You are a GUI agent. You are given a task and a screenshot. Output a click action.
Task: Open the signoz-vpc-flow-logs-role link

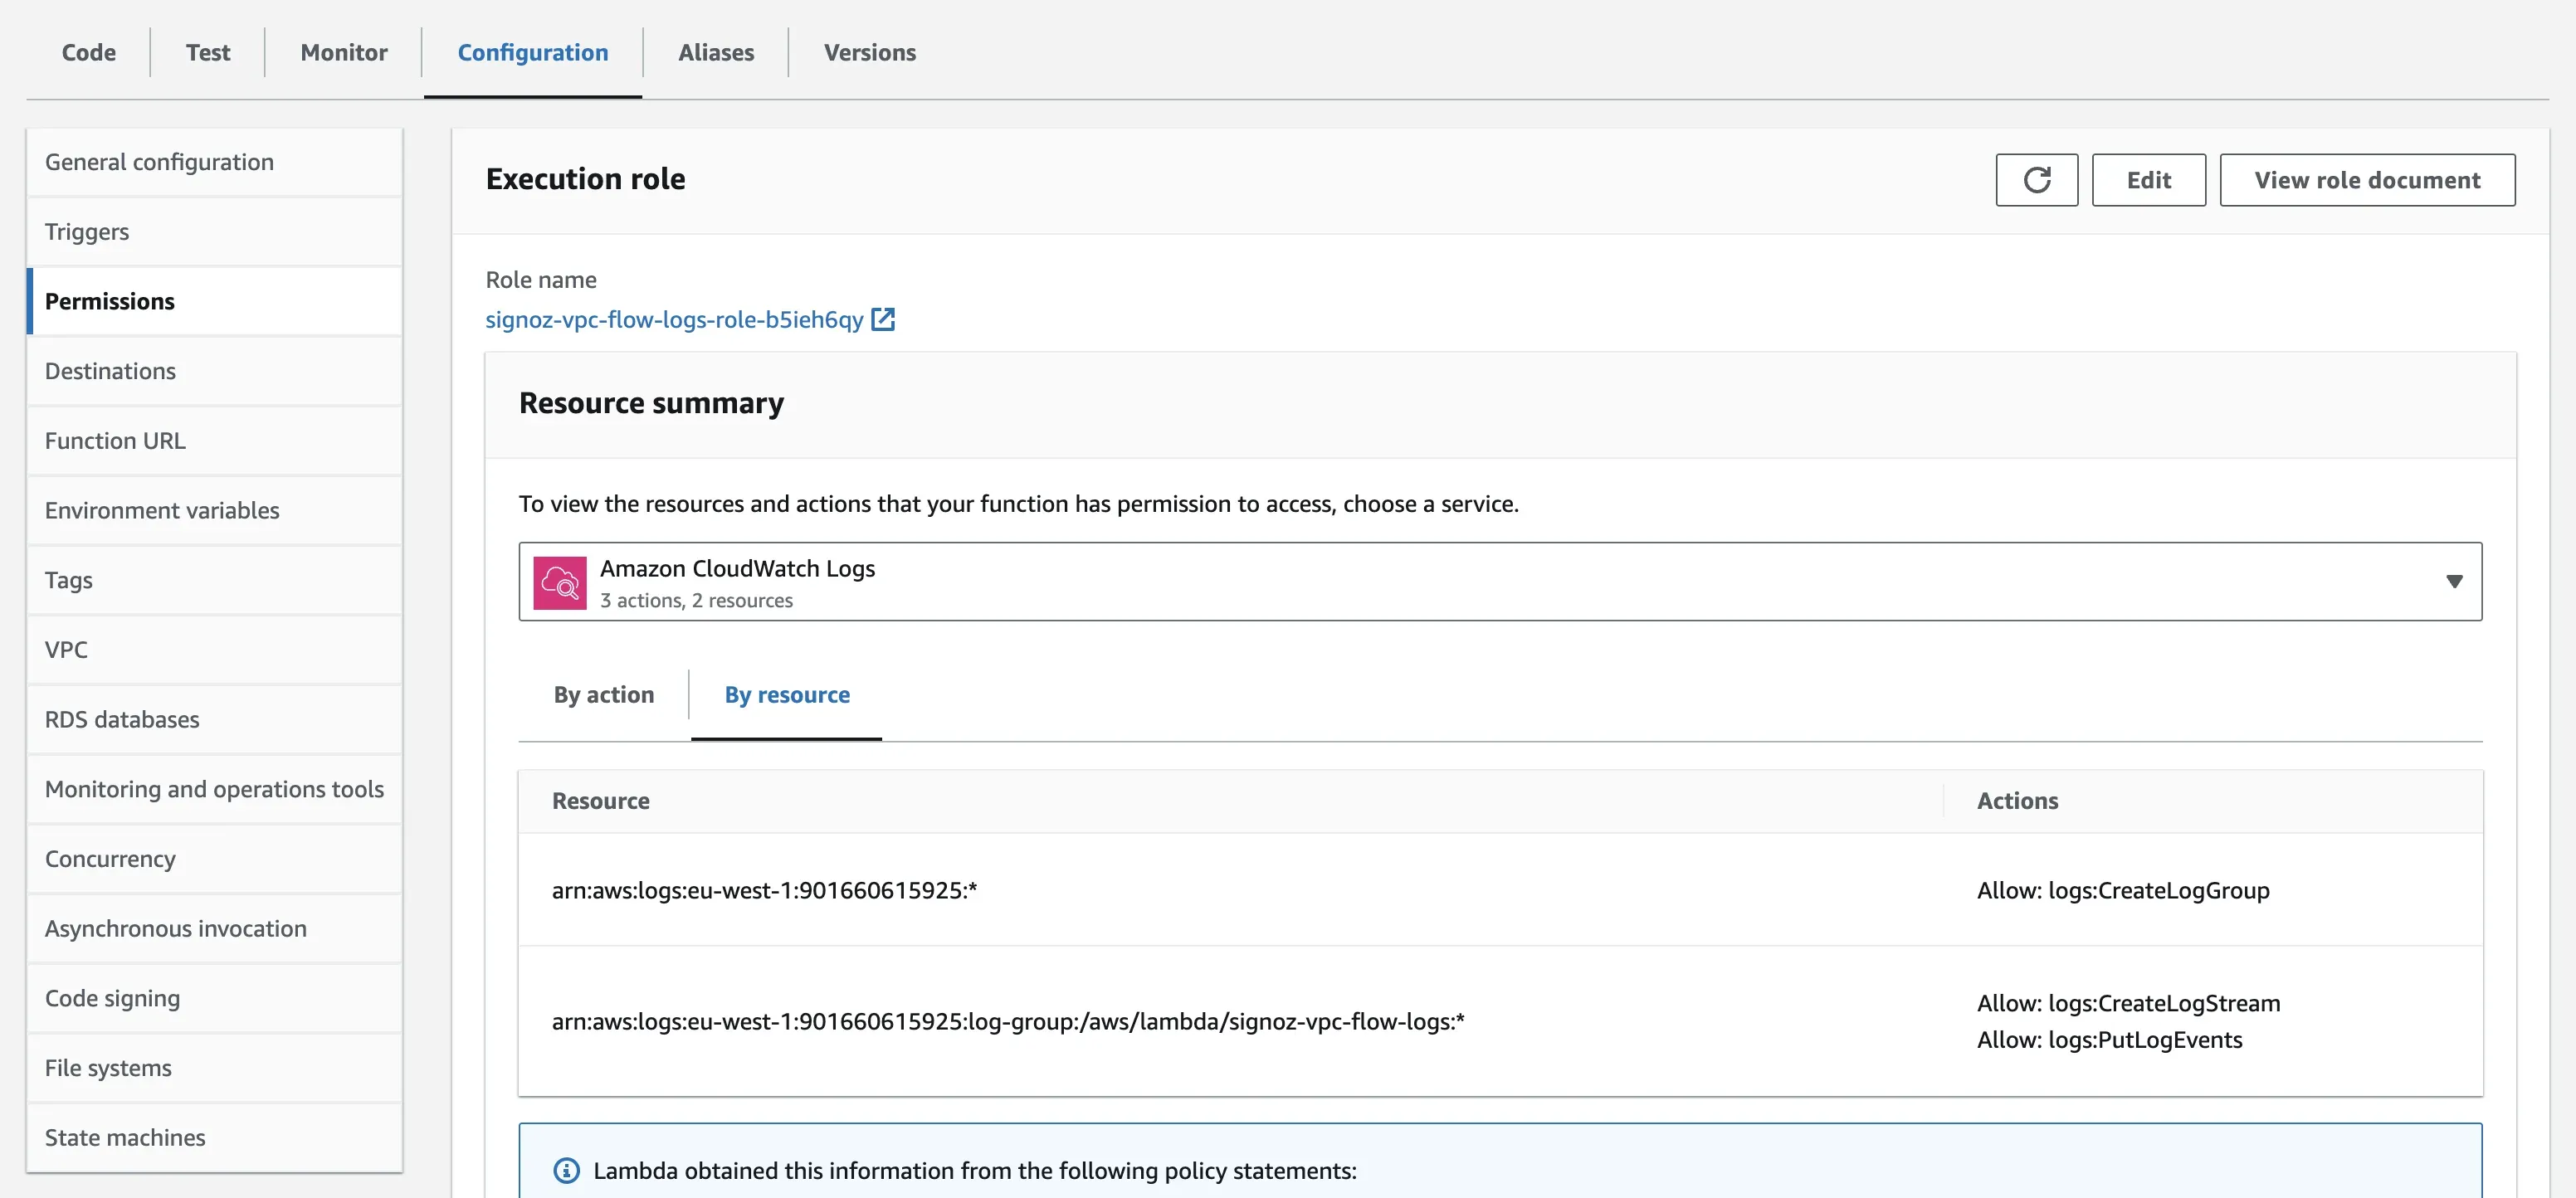point(674,319)
